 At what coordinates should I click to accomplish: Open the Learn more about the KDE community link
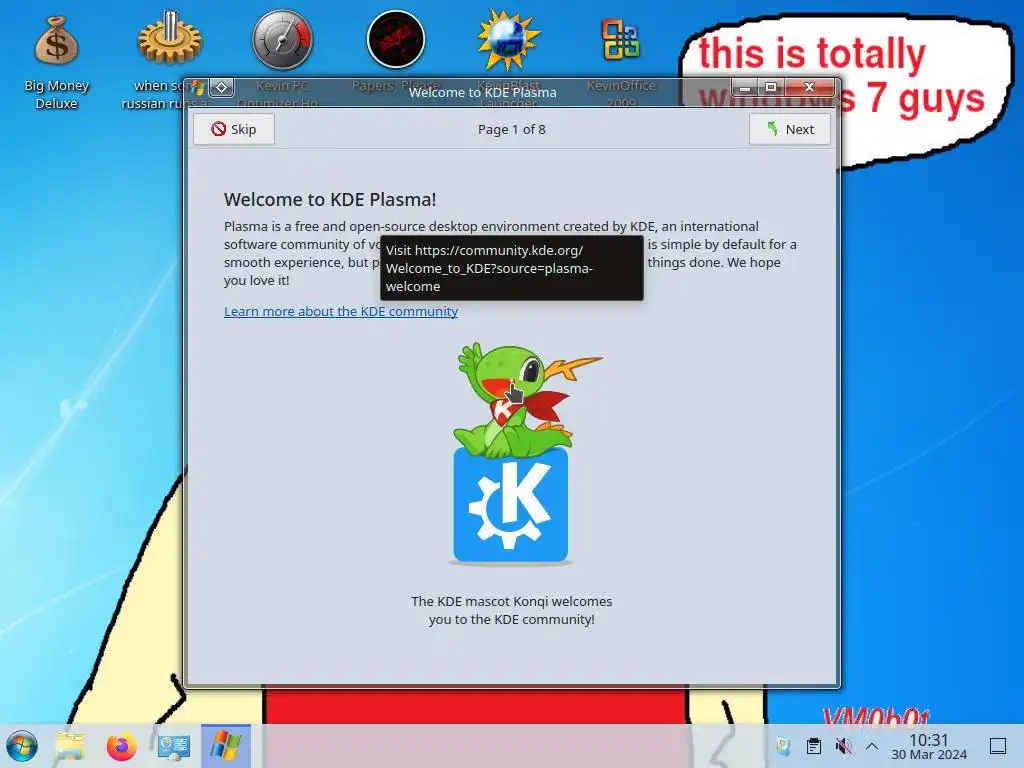[x=341, y=312]
